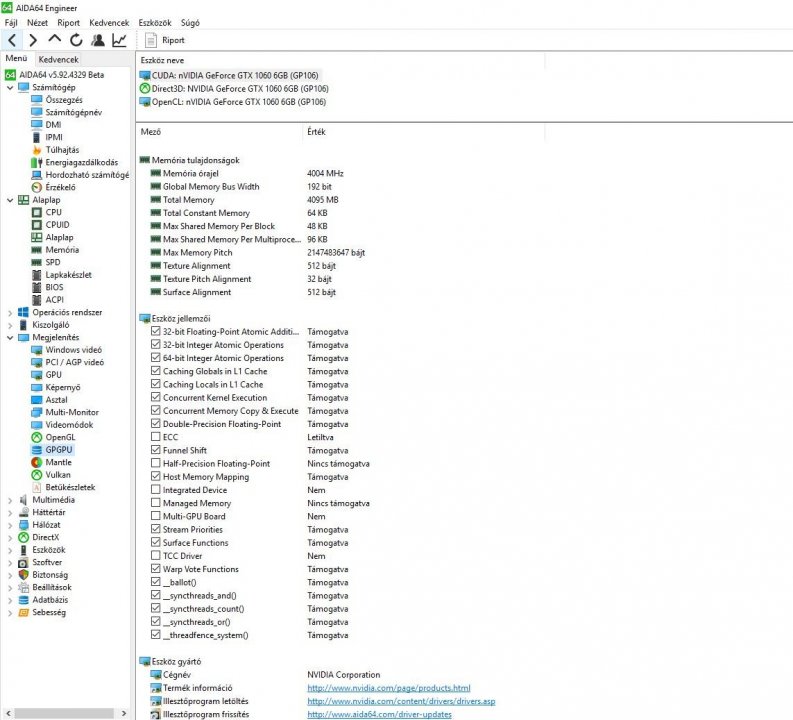Screen dimensions: 793x720
Task: Toggle the Funnel Shift checkbox
Action: pyautogui.click(x=156, y=450)
